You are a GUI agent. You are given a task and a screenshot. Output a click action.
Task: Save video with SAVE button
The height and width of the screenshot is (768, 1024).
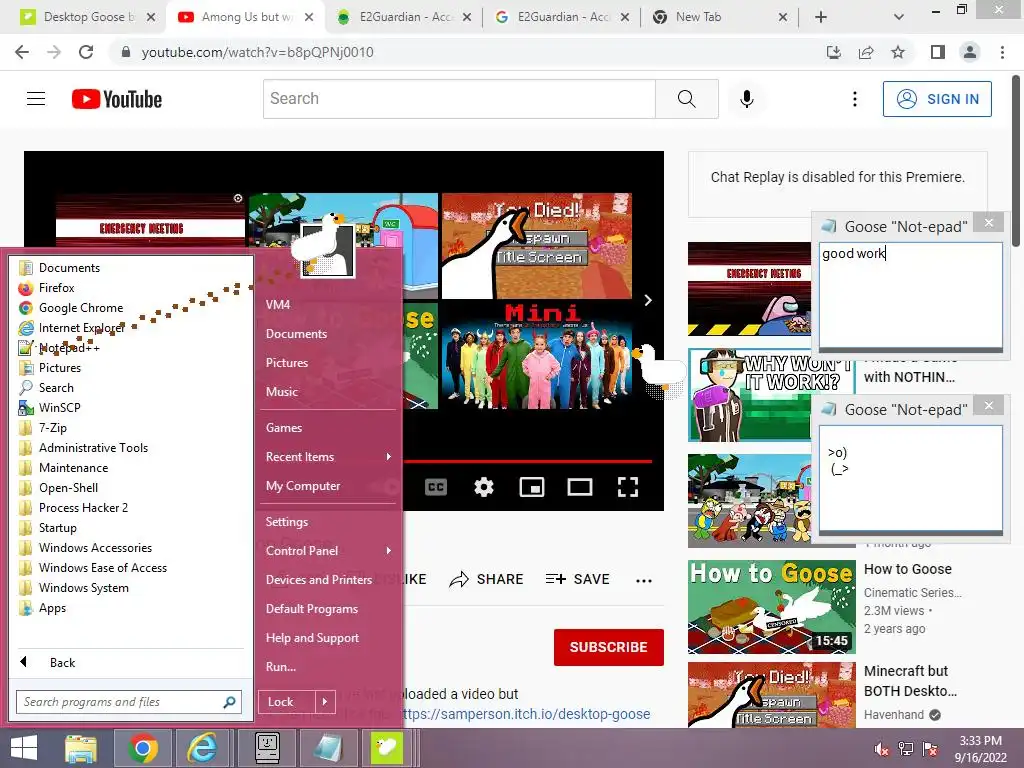(577, 579)
